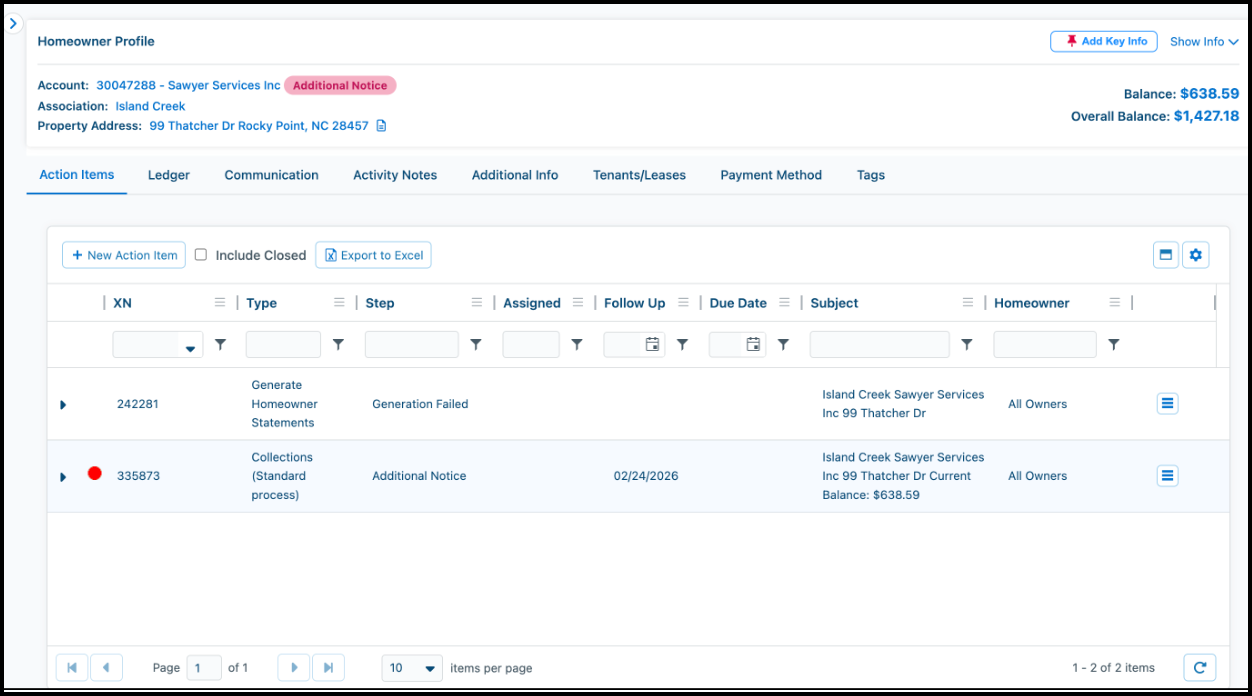The image size is (1252, 696).
Task: Click the red status dot on row 335873
Action: pos(95,473)
